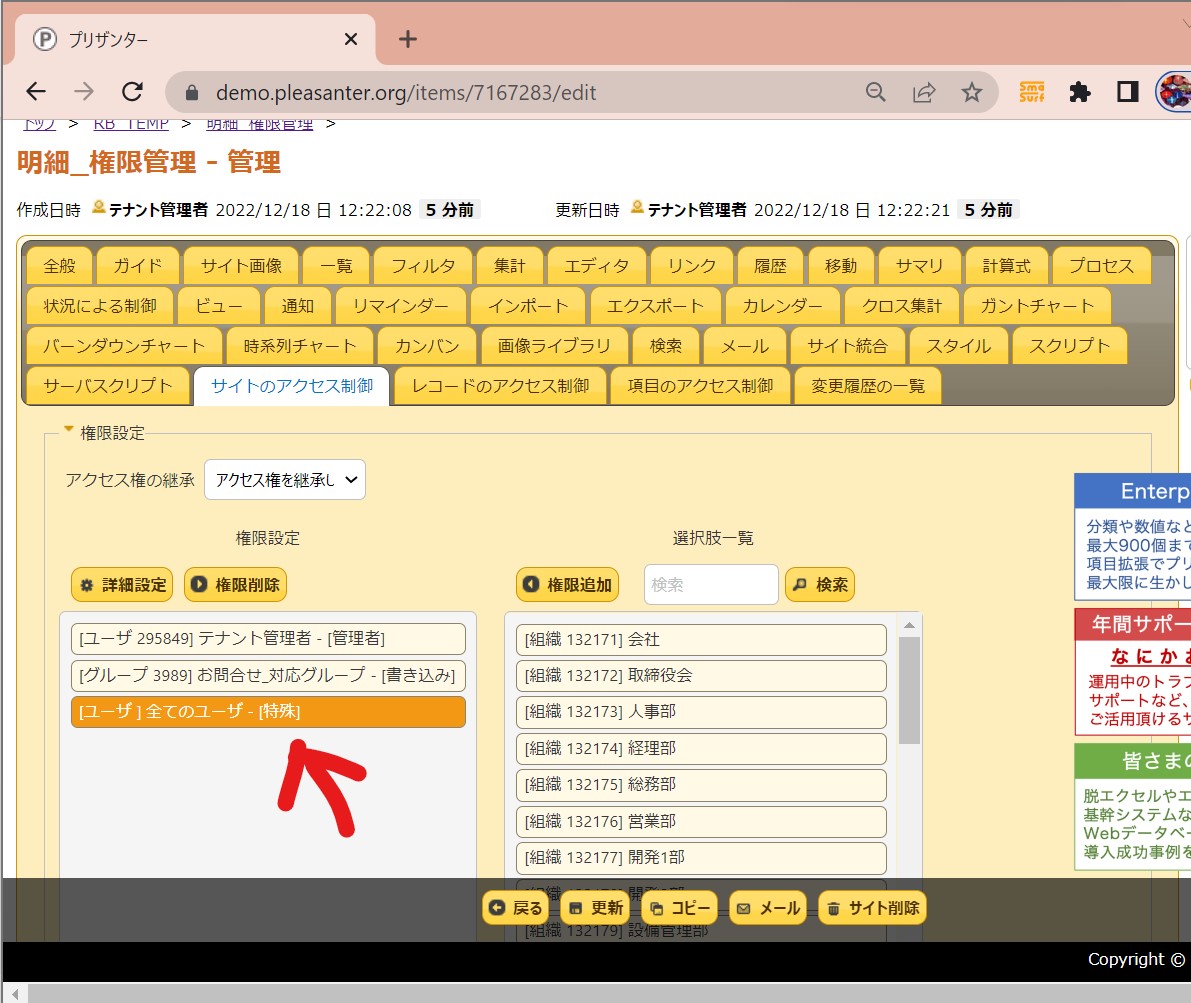Click the 権限追加 button
The height and width of the screenshot is (1003, 1191).
point(567,585)
